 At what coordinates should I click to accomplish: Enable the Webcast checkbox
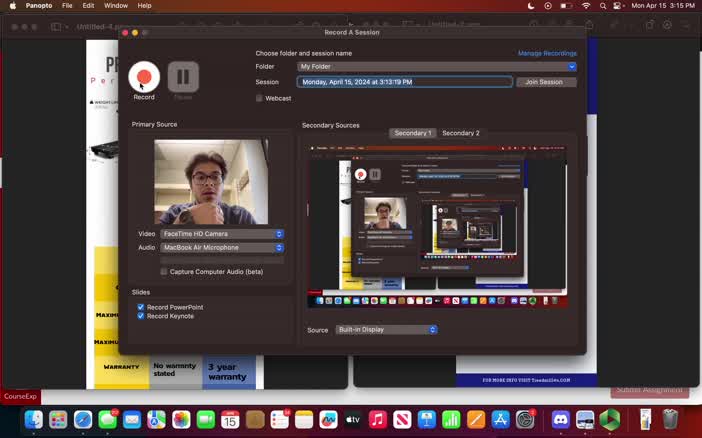[x=260, y=98]
